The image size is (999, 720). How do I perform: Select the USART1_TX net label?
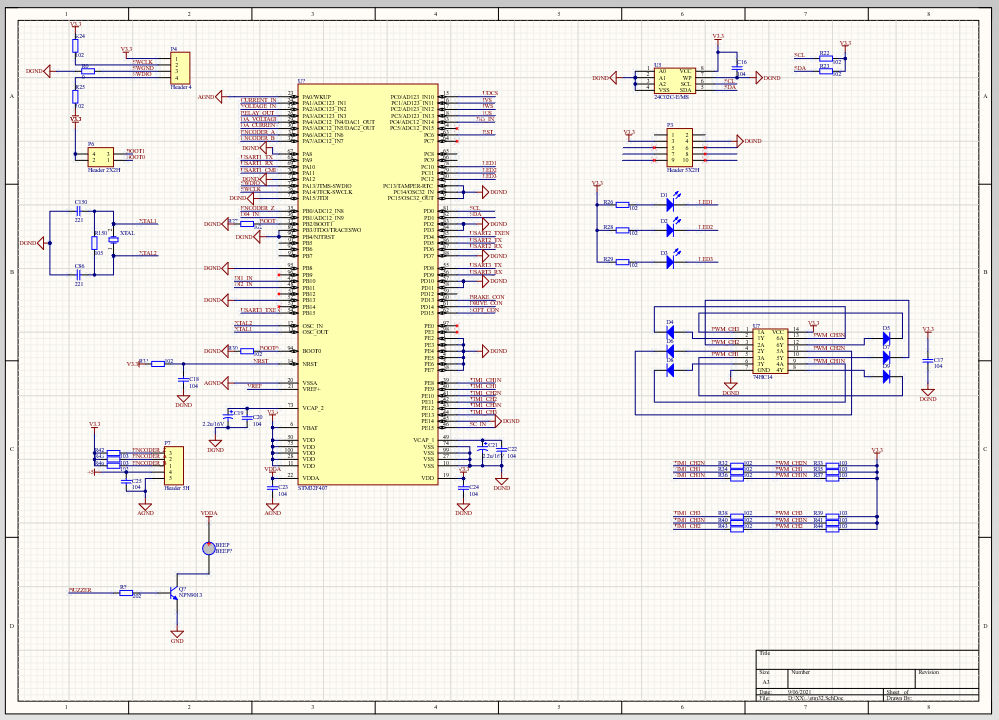[256, 157]
